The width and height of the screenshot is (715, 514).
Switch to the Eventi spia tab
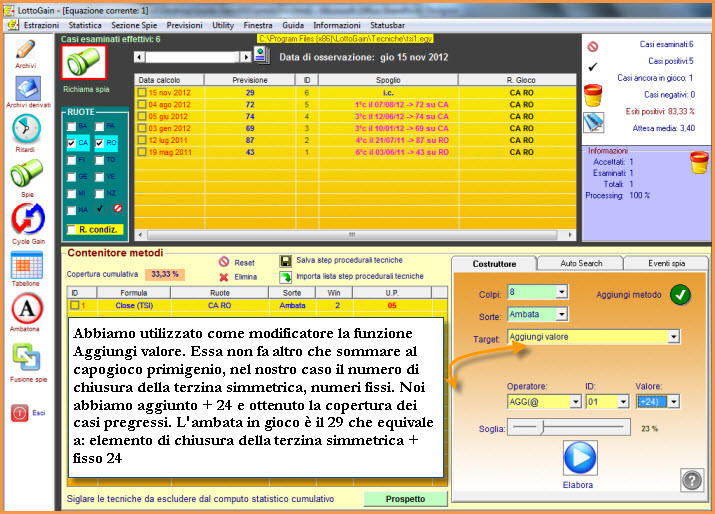(x=666, y=263)
